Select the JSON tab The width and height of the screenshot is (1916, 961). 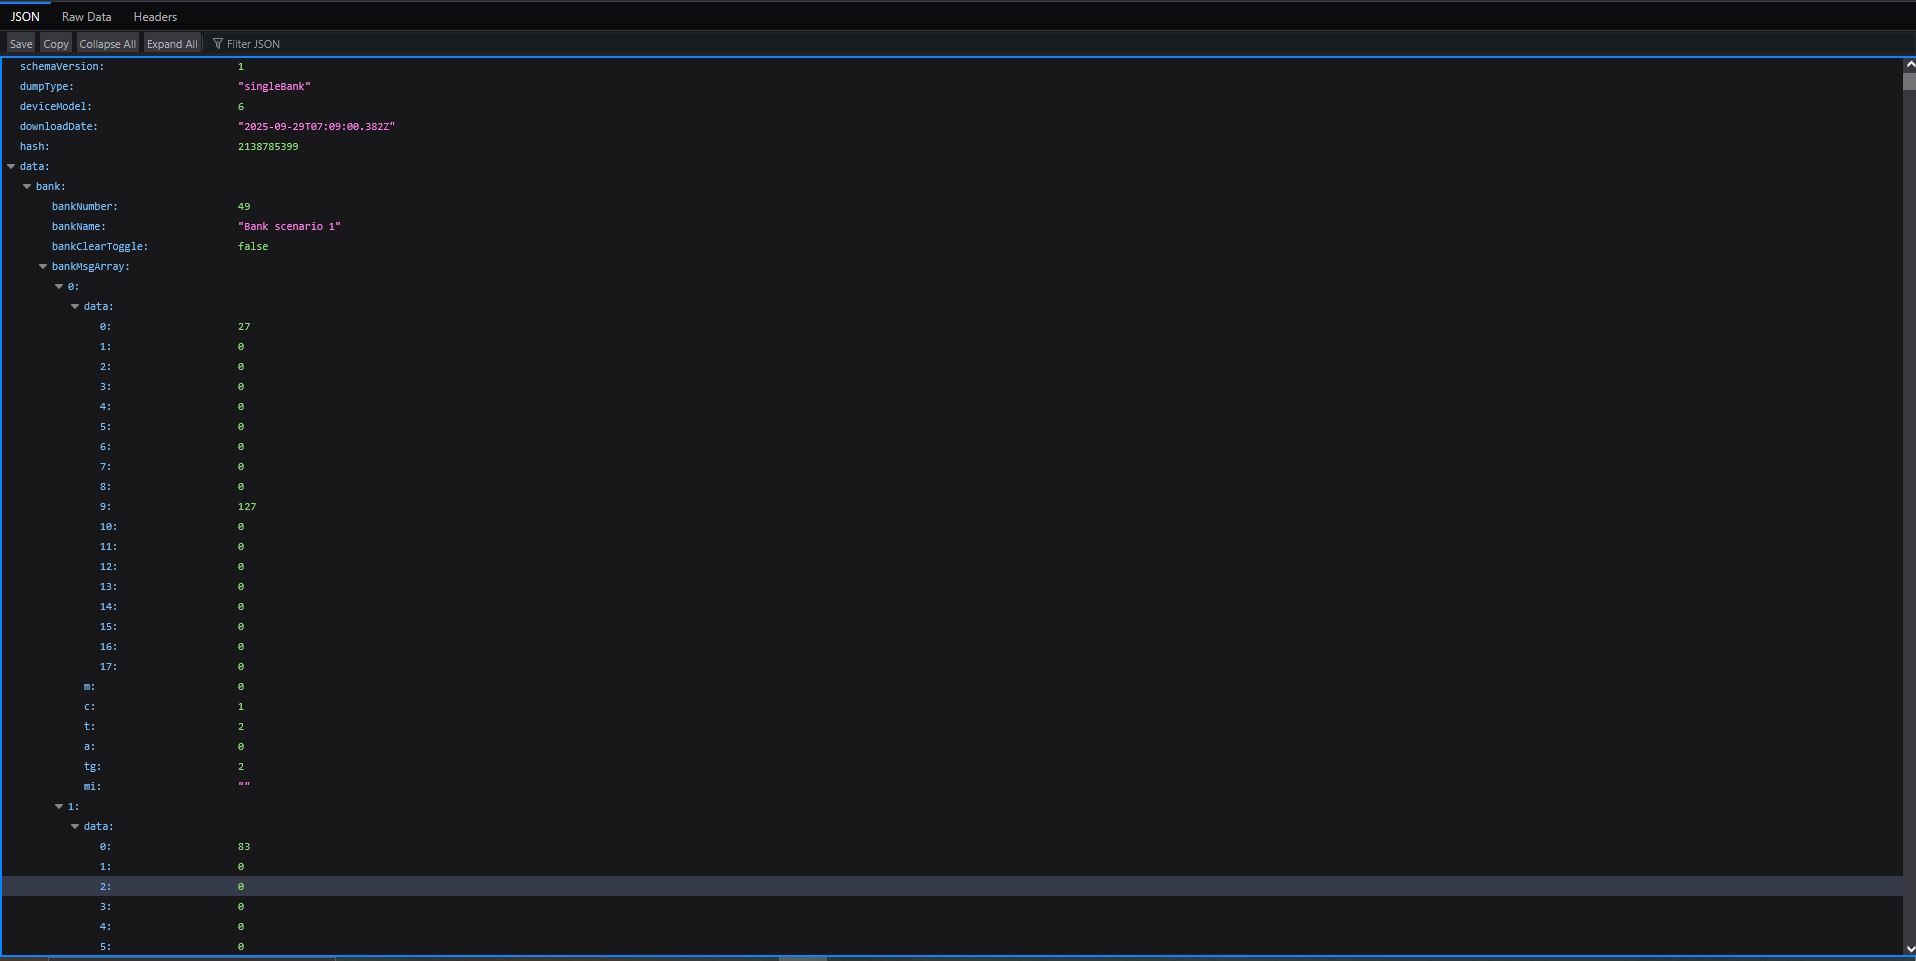pyautogui.click(x=25, y=17)
